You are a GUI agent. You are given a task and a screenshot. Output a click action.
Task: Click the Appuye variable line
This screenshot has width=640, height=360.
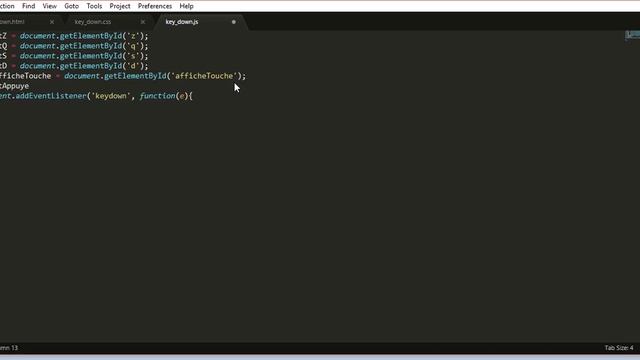click(x=14, y=86)
